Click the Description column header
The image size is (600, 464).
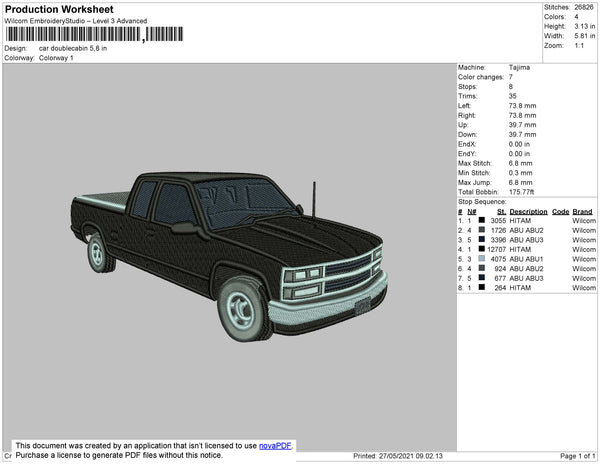point(528,212)
